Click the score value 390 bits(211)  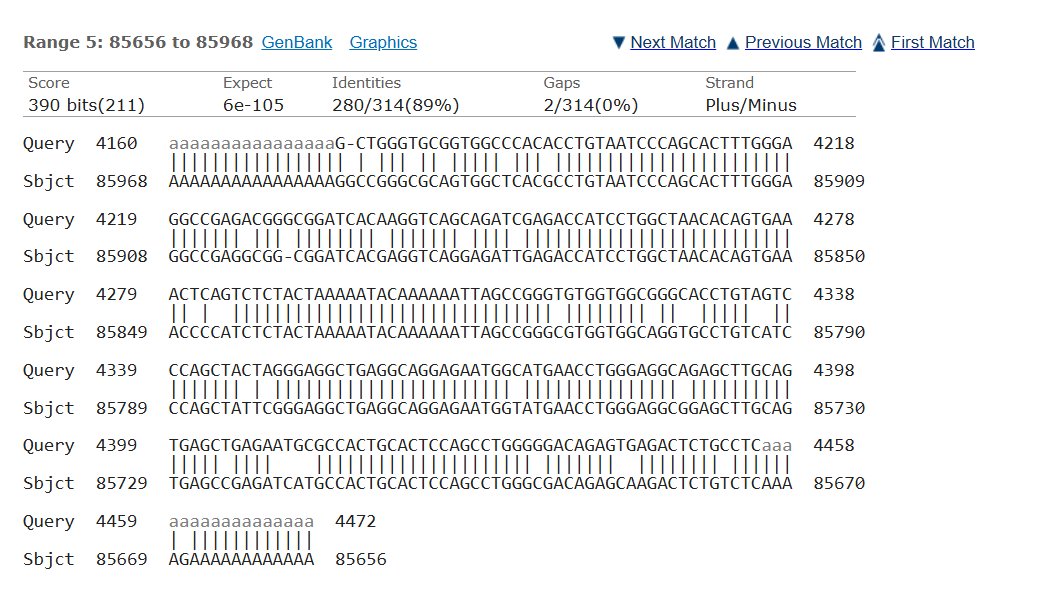(87, 105)
